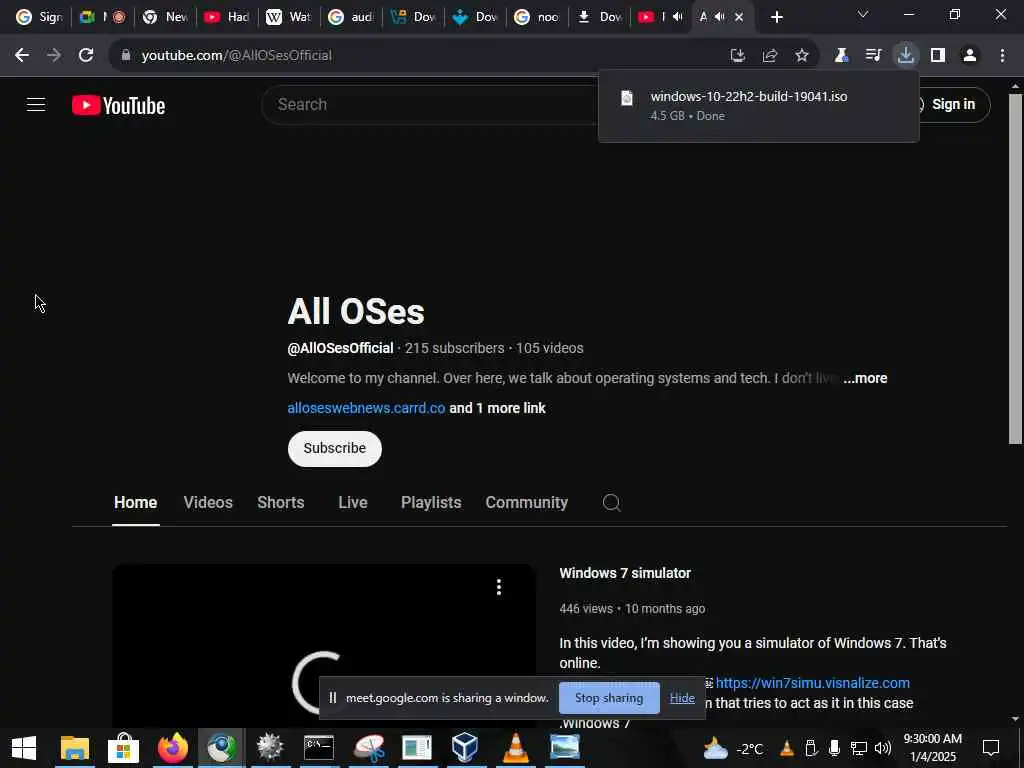This screenshot has height=768, width=1024.
Task: Open the 'Windows 7 simulator' video title
Action: (x=625, y=573)
